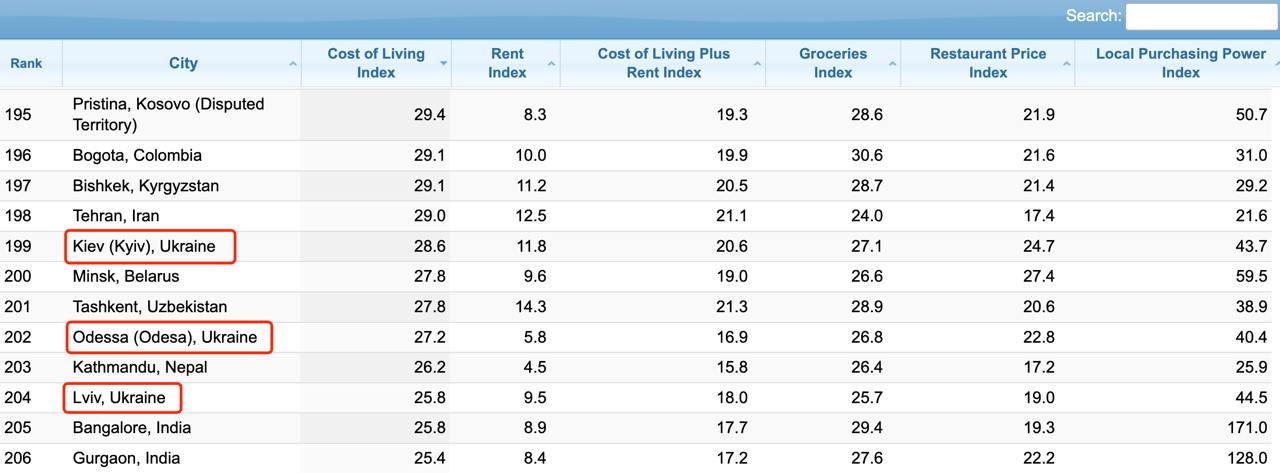Screen dimensions: 1280x473
Task: Select the Kiev (Kyiv), Ukraine city cell
Action: point(144,246)
